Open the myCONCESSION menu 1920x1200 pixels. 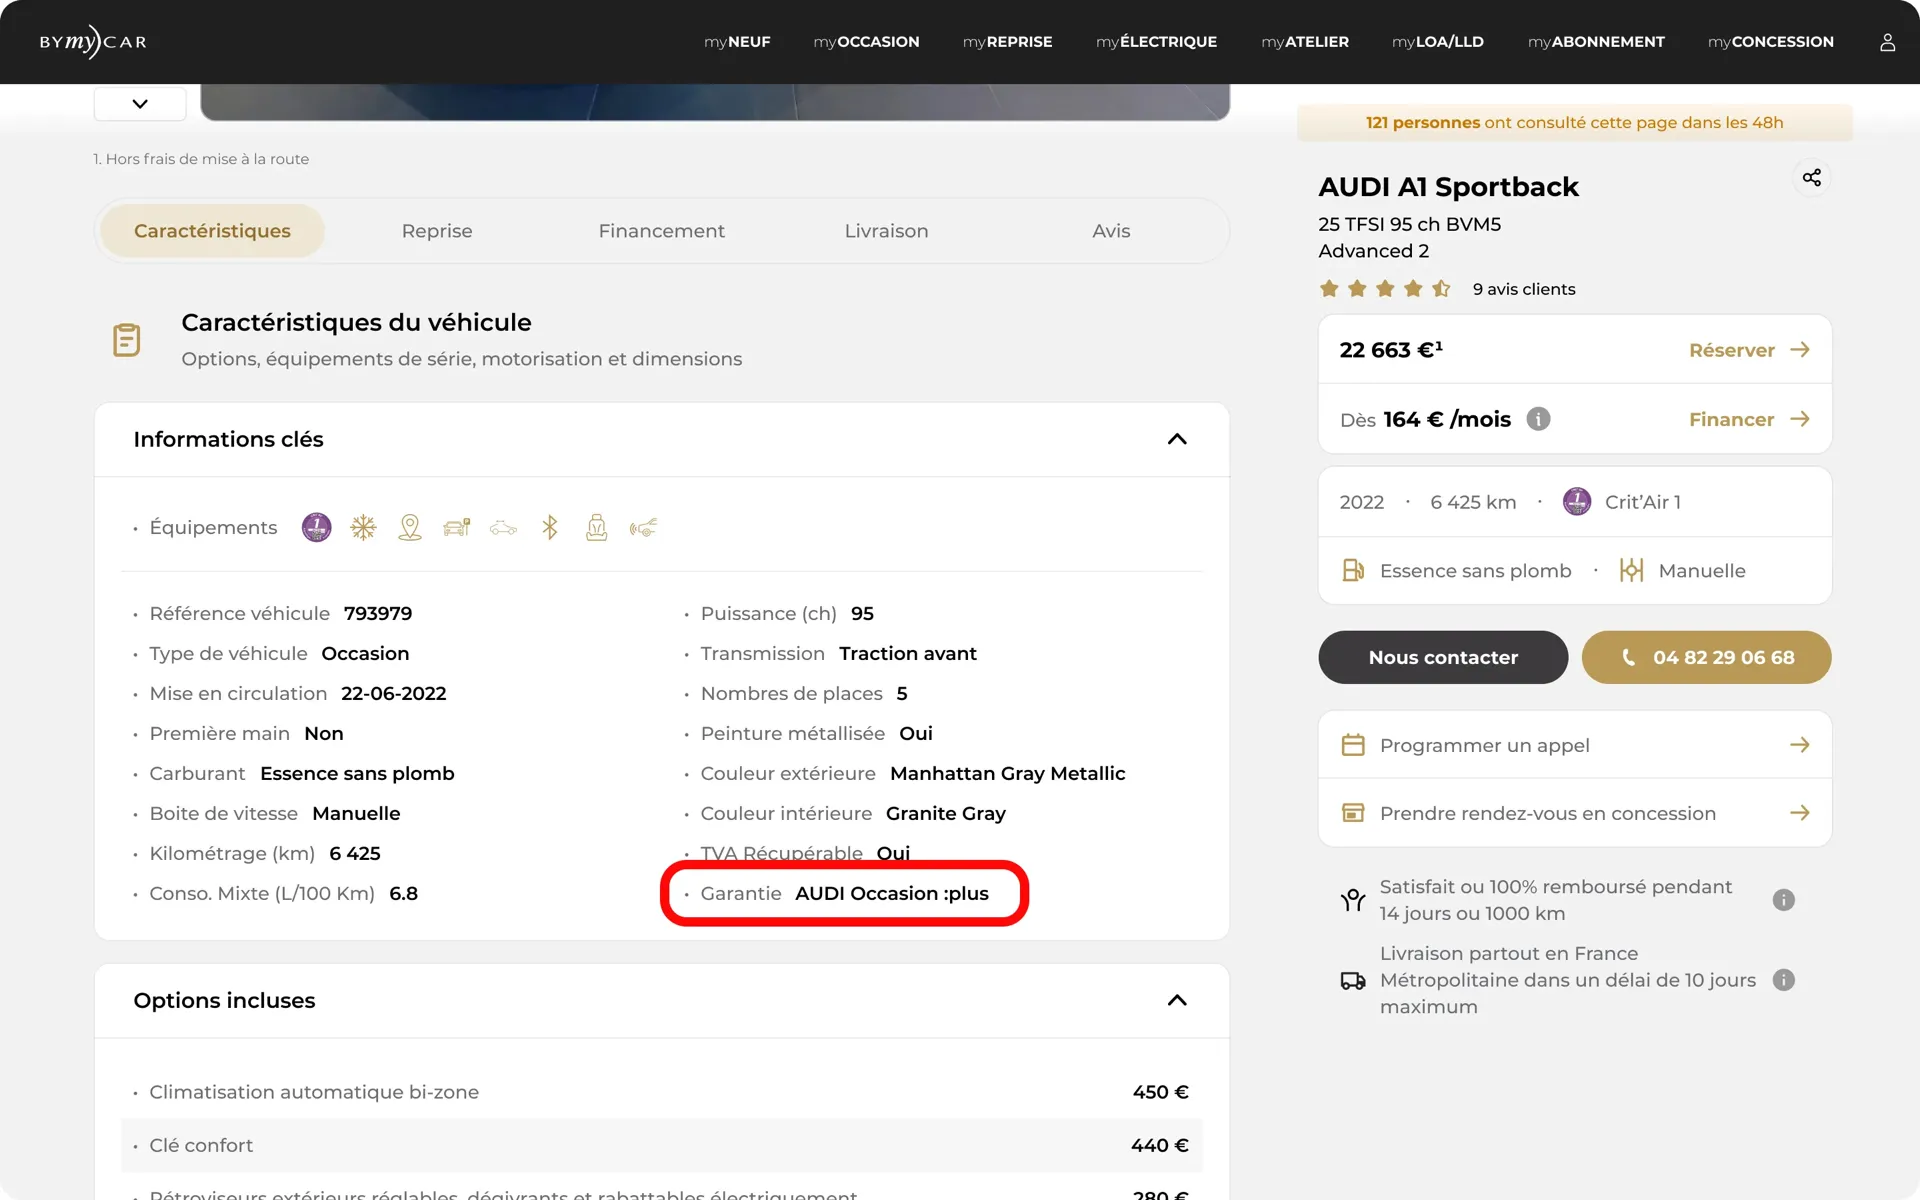pos(1771,42)
